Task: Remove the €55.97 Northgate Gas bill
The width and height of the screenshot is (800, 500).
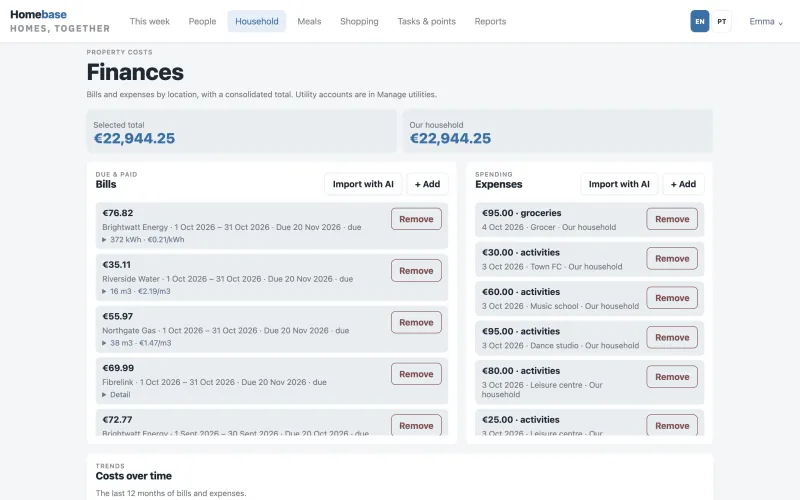Action: coord(416,322)
